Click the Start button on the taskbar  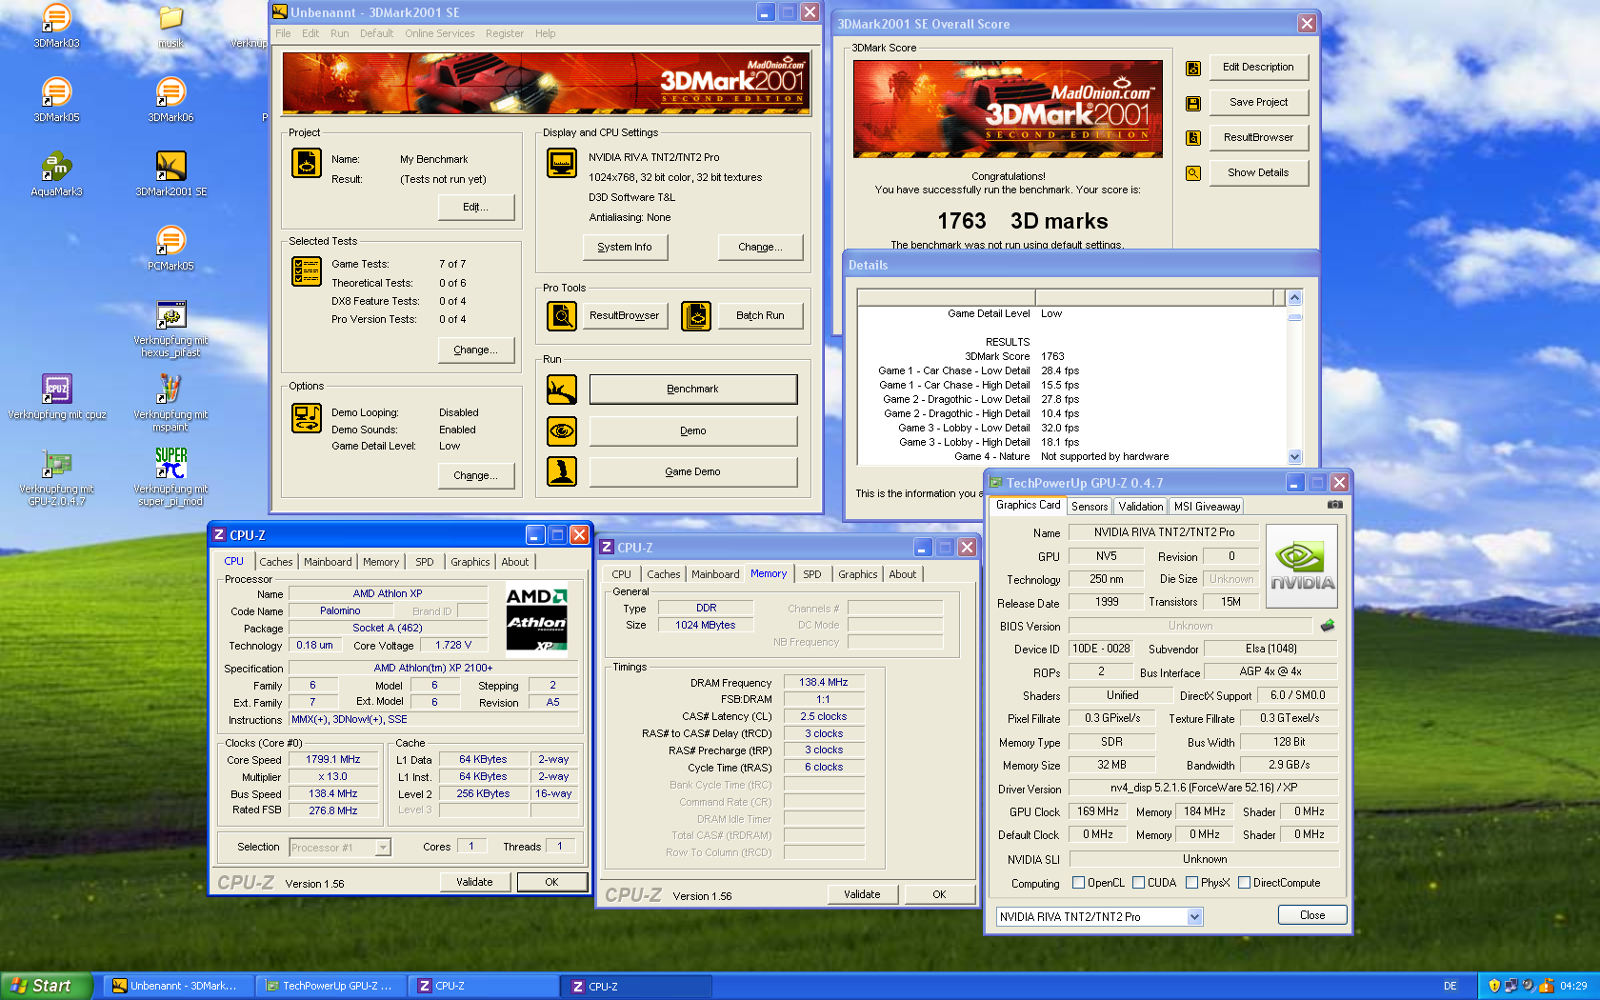click(46, 986)
